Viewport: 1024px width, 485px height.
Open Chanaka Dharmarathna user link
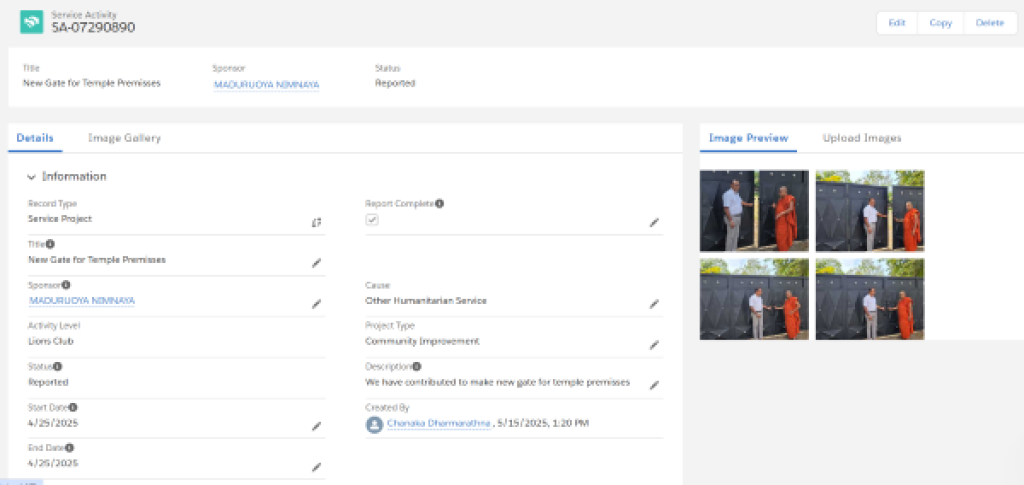(x=439, y=424)
